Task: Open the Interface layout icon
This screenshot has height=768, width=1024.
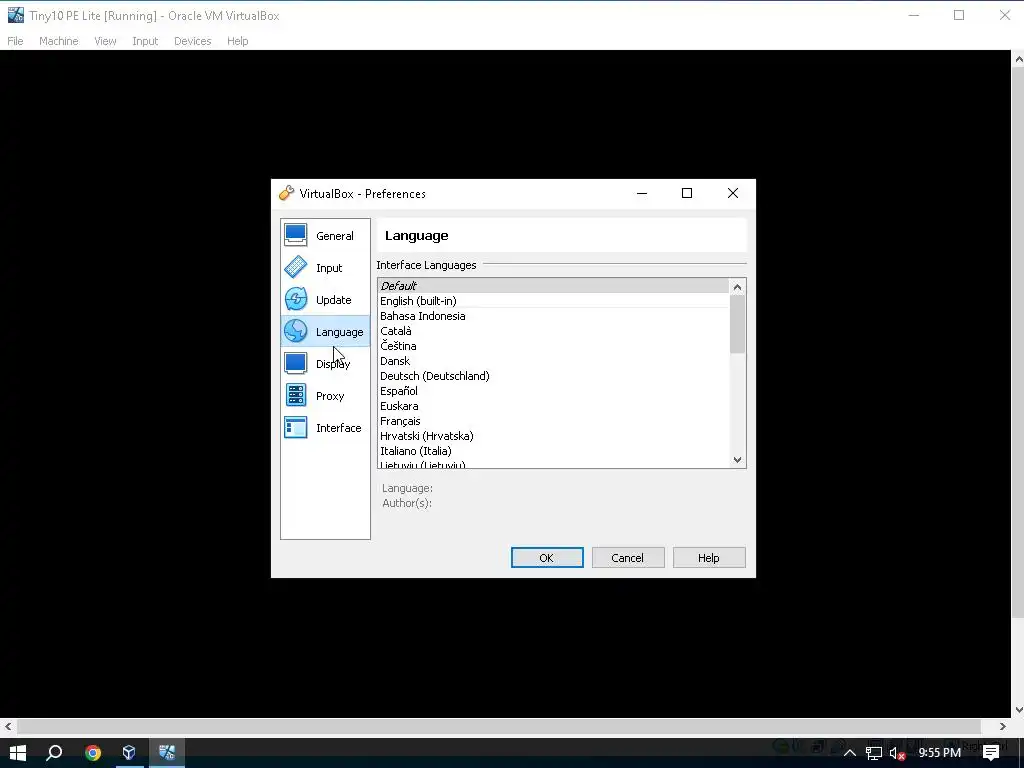Action: click(x=295, y=427)
